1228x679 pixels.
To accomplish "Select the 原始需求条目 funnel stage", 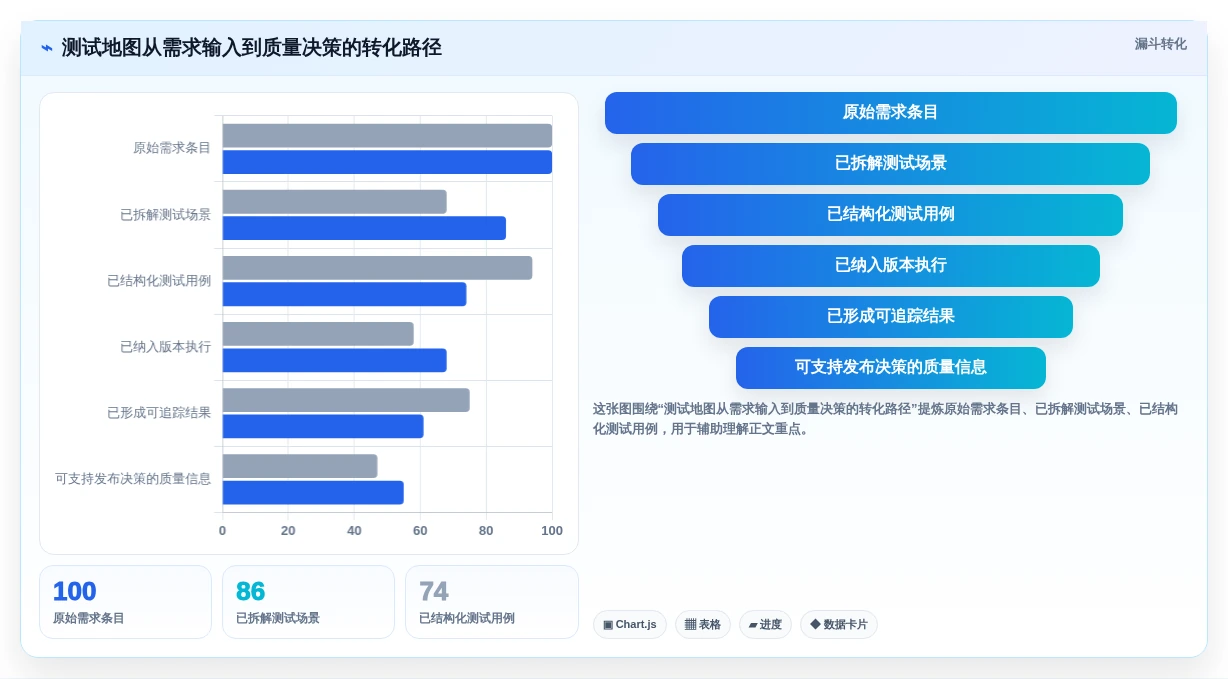I will coord(890,113).
